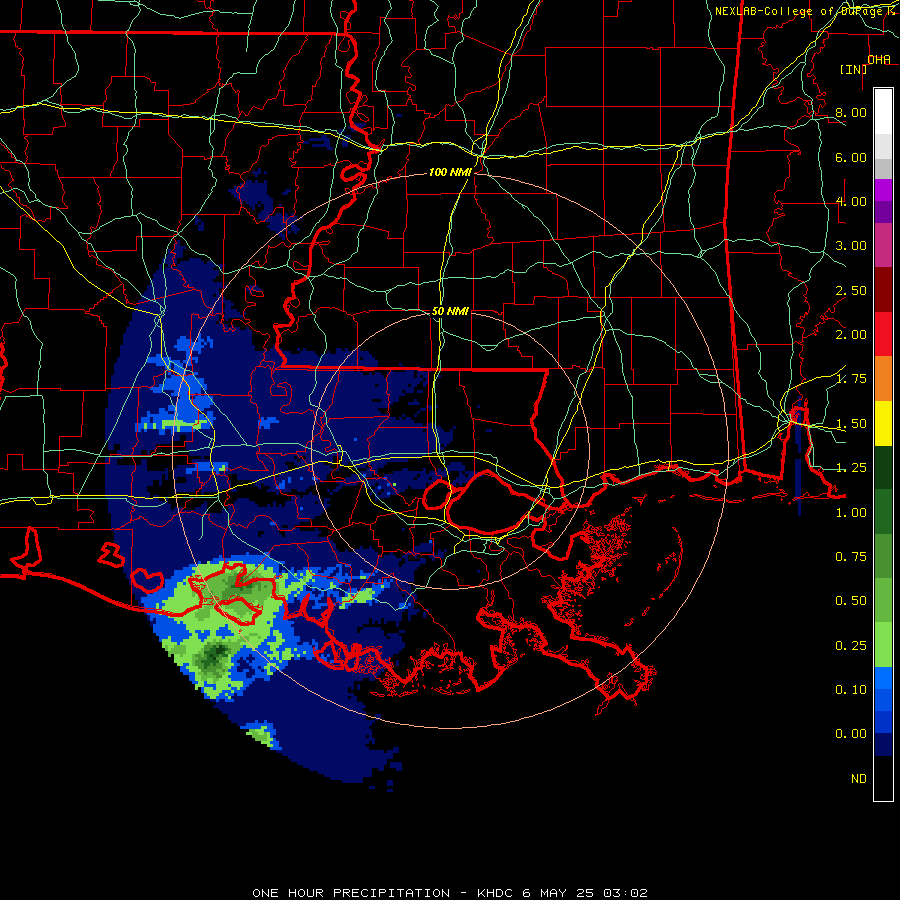Pick the orange legend swatch

coord(883,379)
